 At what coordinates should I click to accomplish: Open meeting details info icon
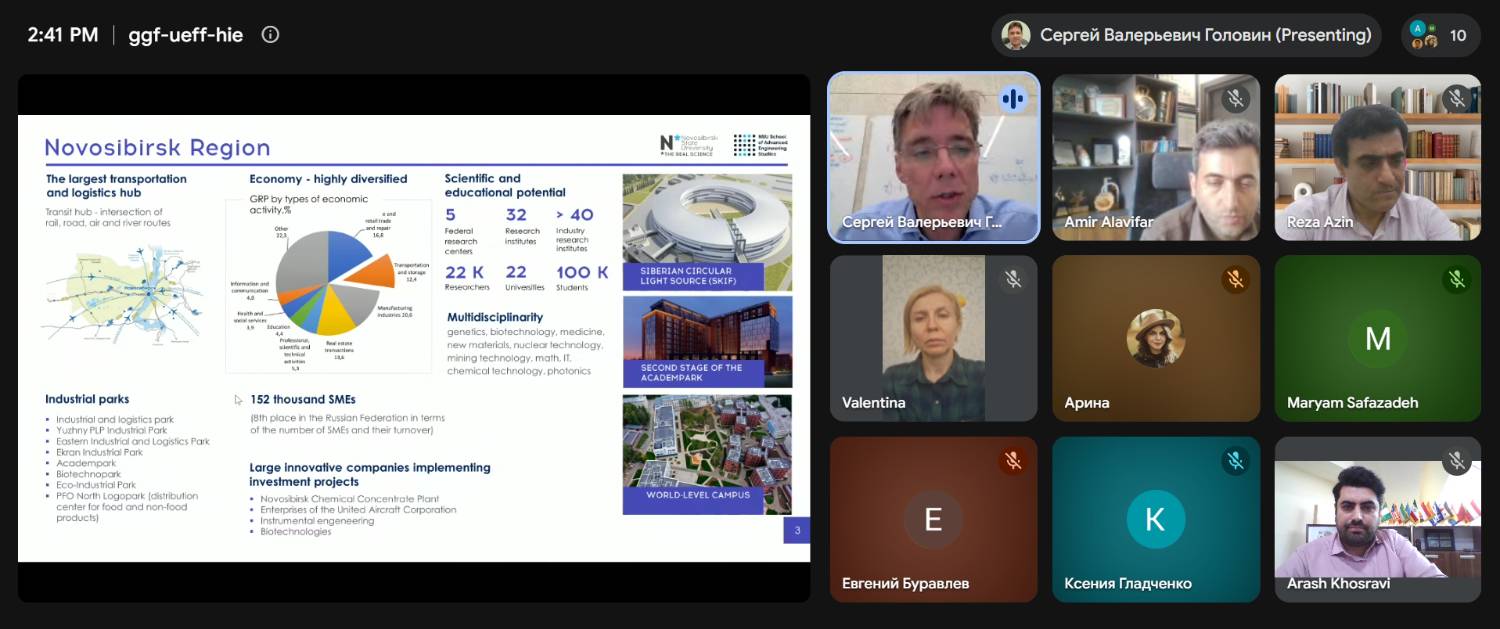coord(270,35)
